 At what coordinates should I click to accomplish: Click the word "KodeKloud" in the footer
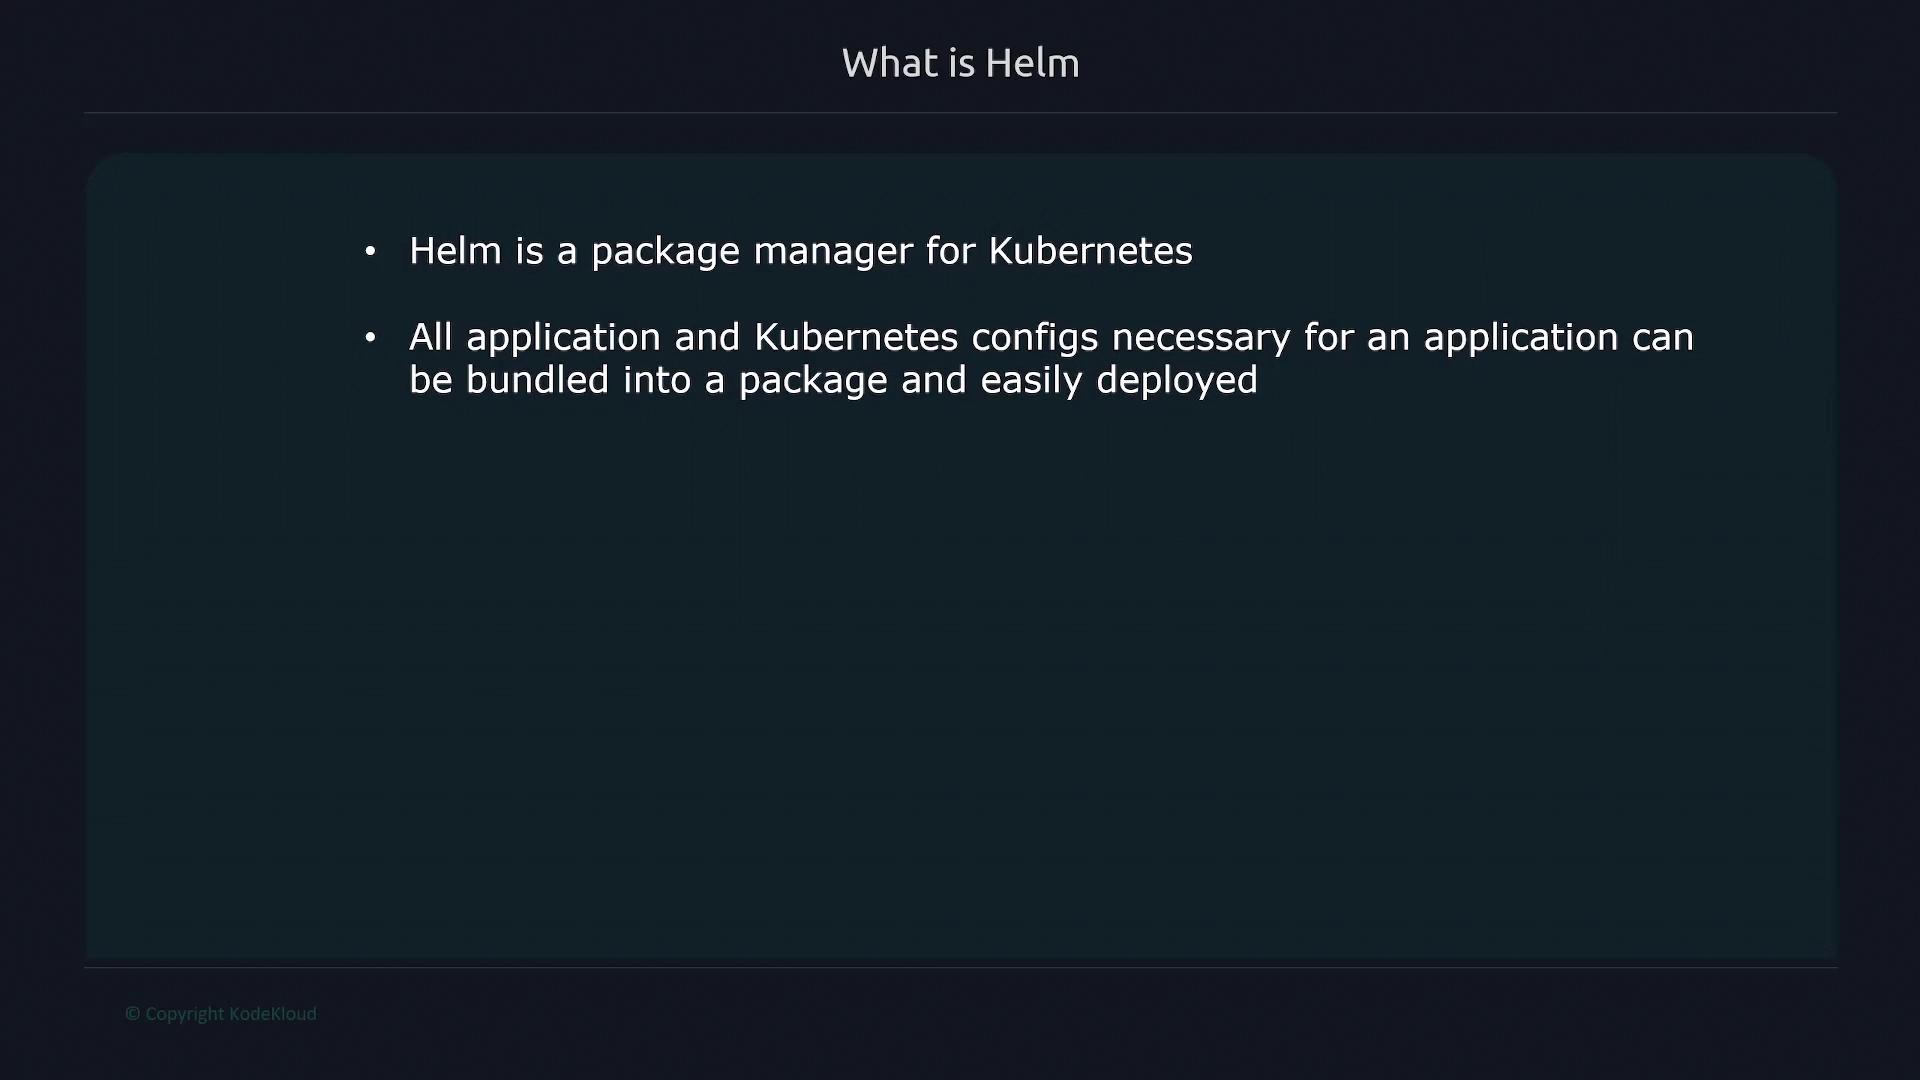pos(273,1014)
